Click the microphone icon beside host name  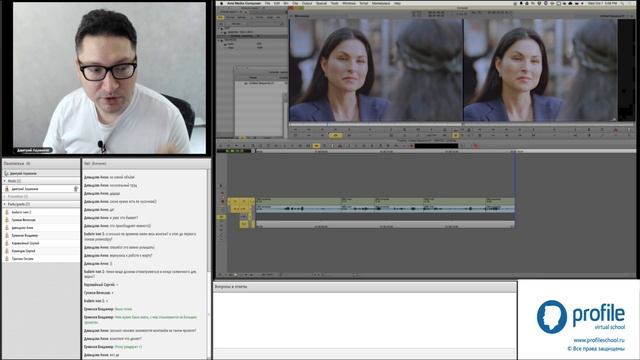point(76,189)
